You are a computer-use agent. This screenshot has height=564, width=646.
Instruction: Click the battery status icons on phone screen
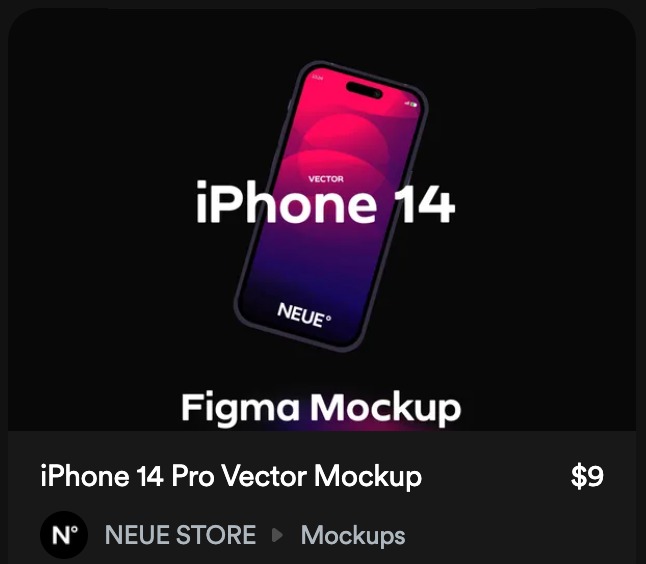coord(411,104)
